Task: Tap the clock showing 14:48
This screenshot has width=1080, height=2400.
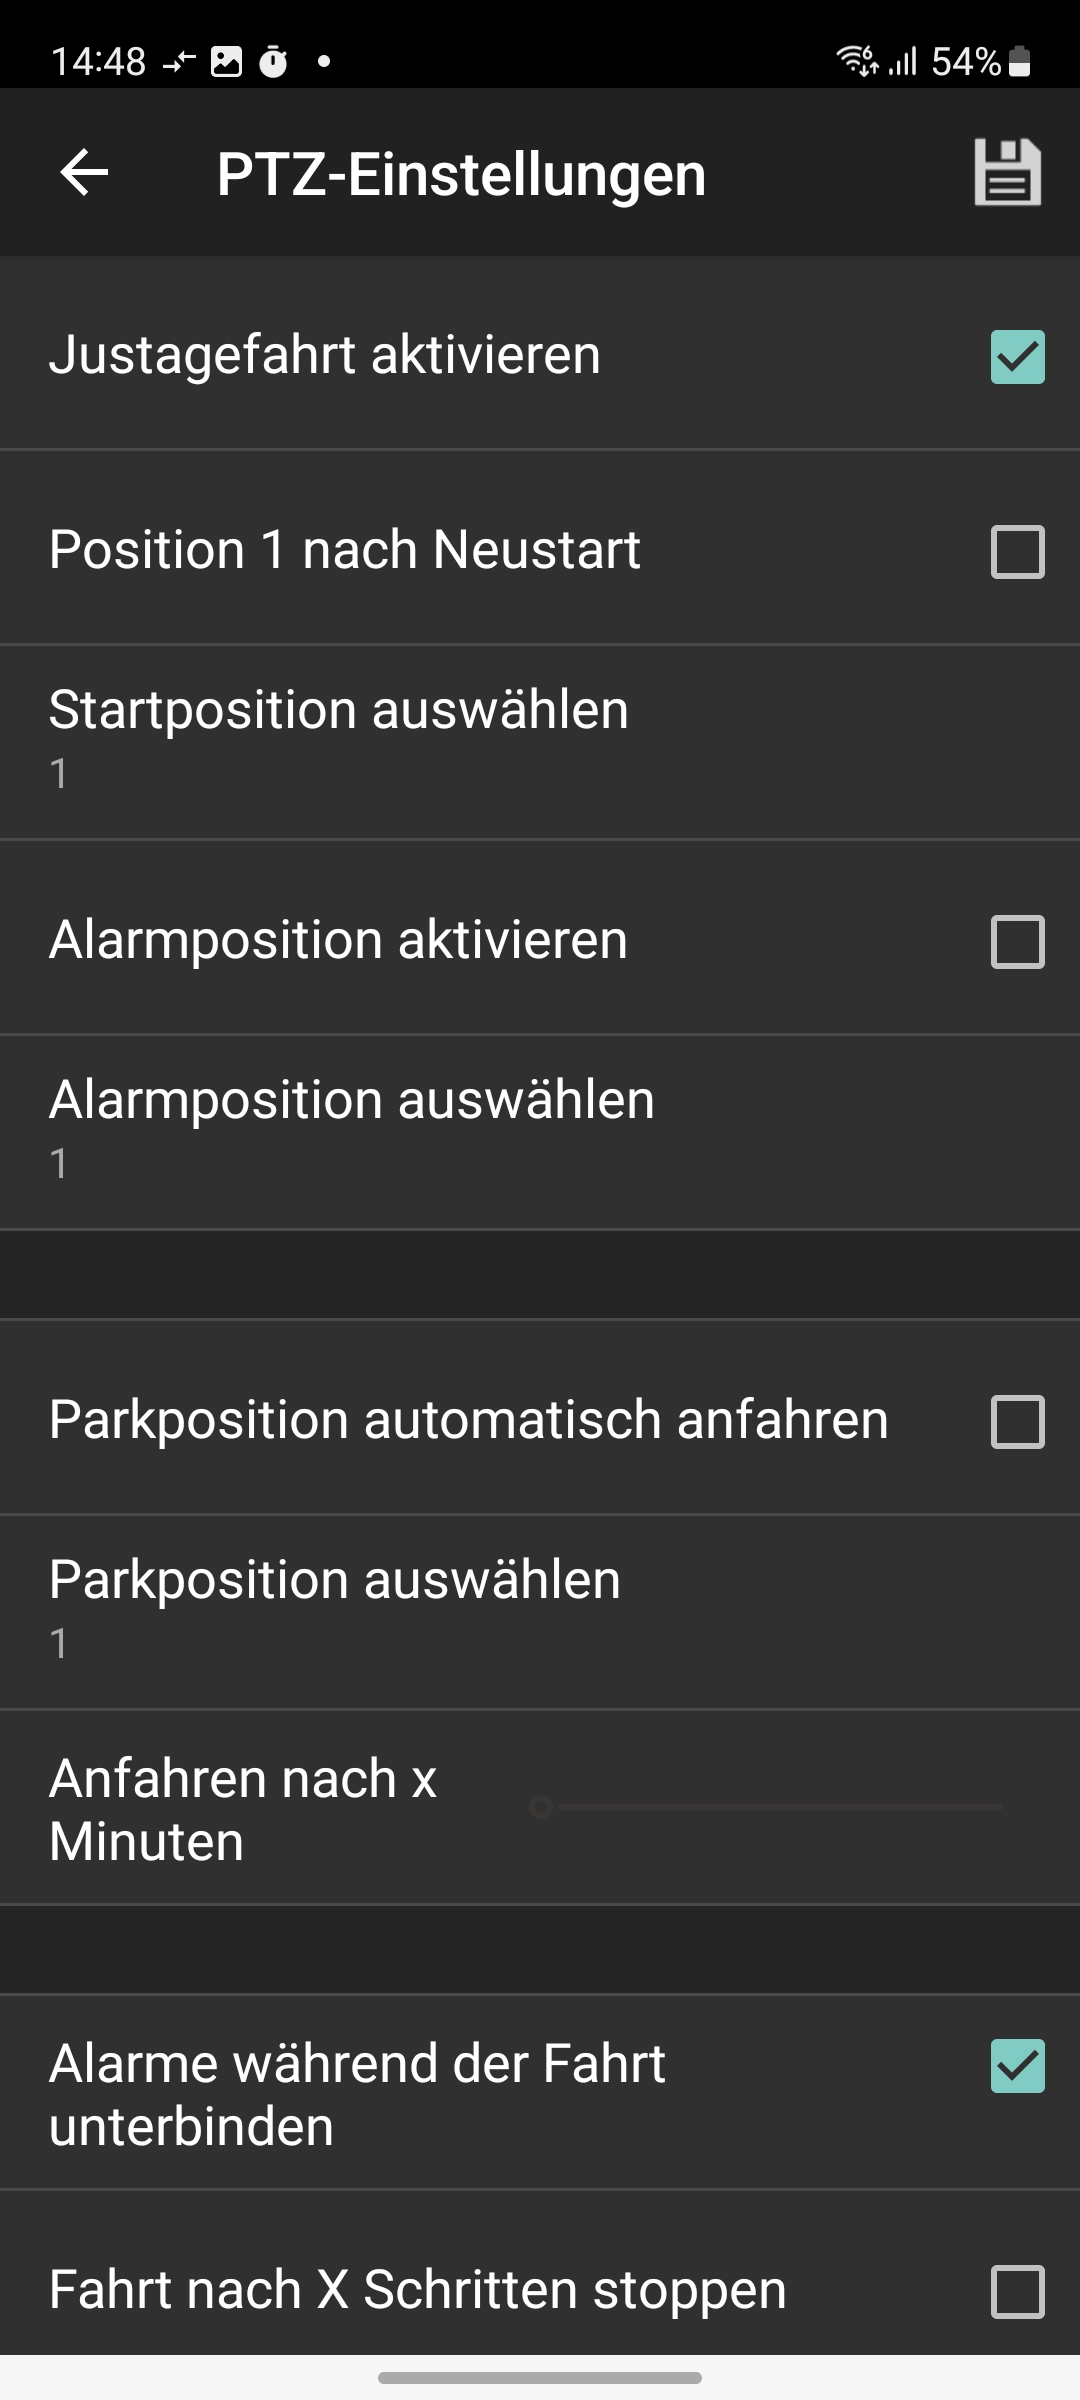Action: tap(98, 62)
